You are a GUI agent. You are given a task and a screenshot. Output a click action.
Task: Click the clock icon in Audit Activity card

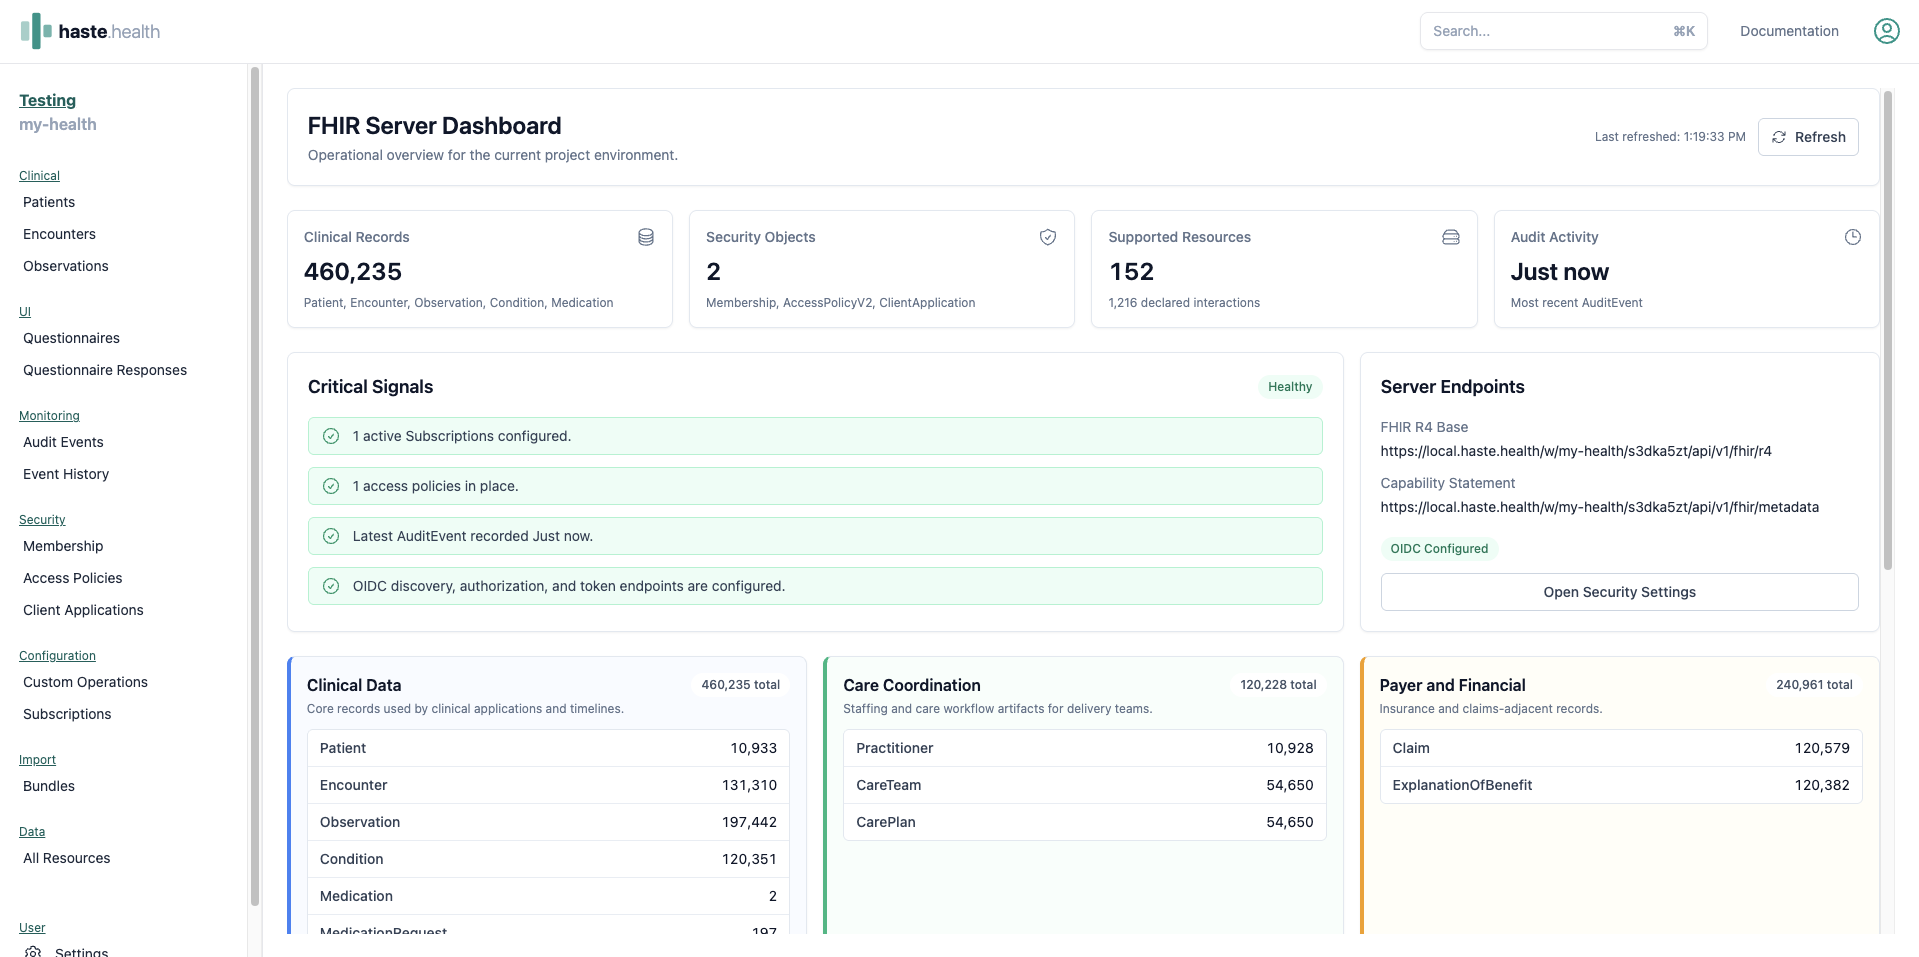click(1853, 237)
